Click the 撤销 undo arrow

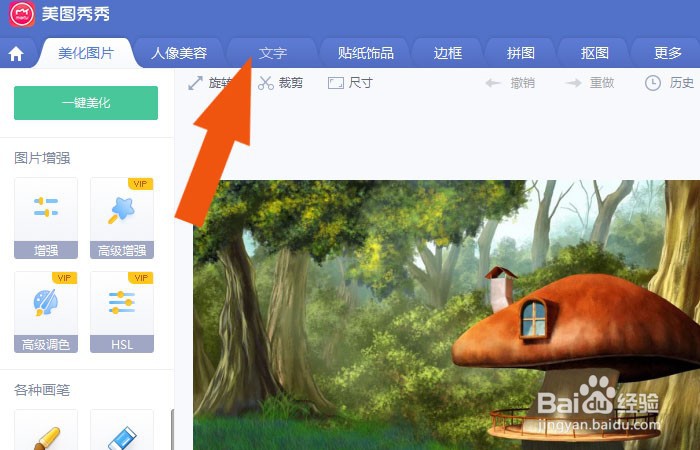point(510,83)
